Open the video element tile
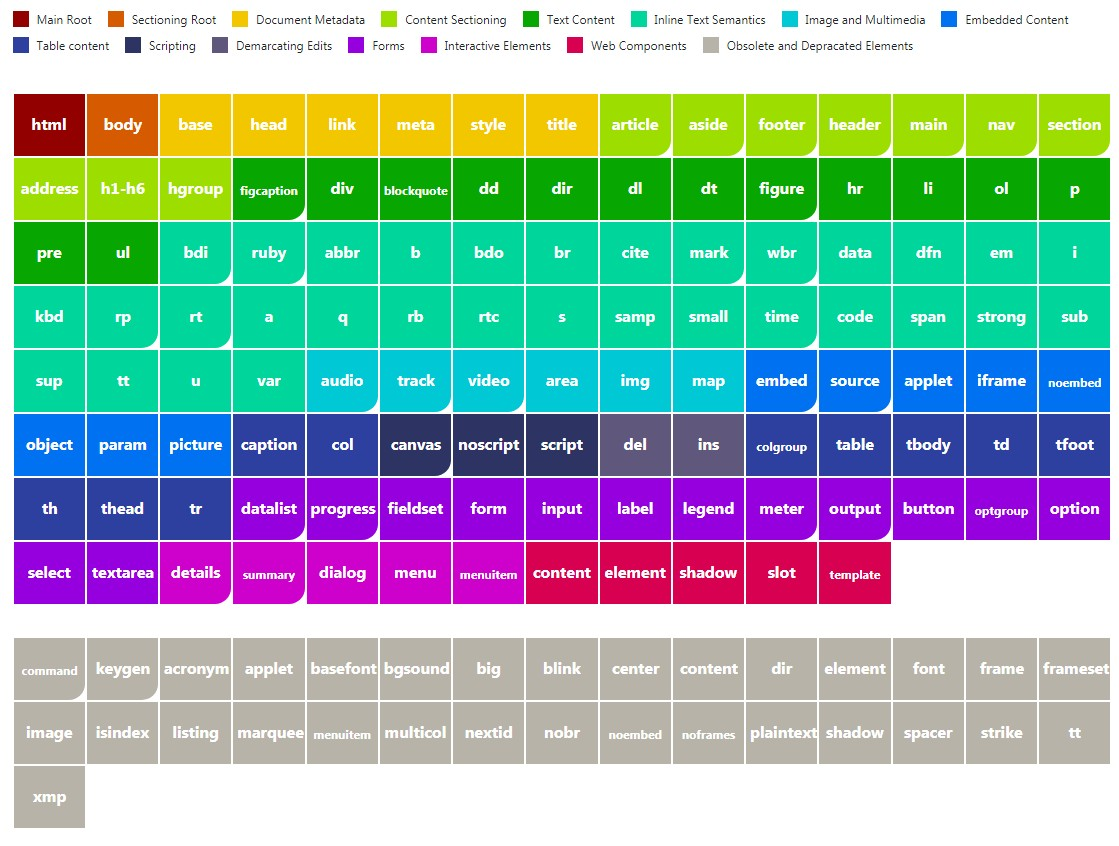Screen dimensions: 1119x846 tap(488, 381)
